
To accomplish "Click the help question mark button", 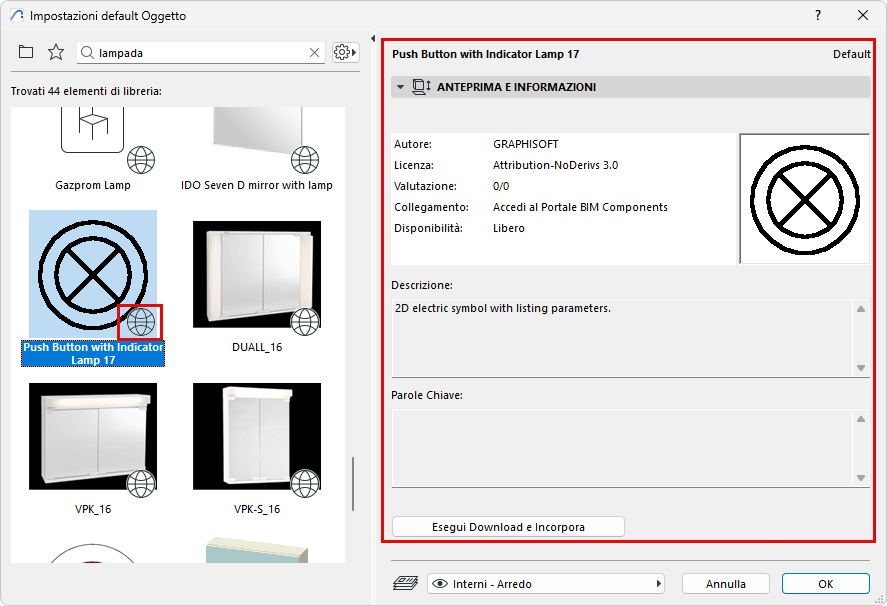I will click(817, 15).
